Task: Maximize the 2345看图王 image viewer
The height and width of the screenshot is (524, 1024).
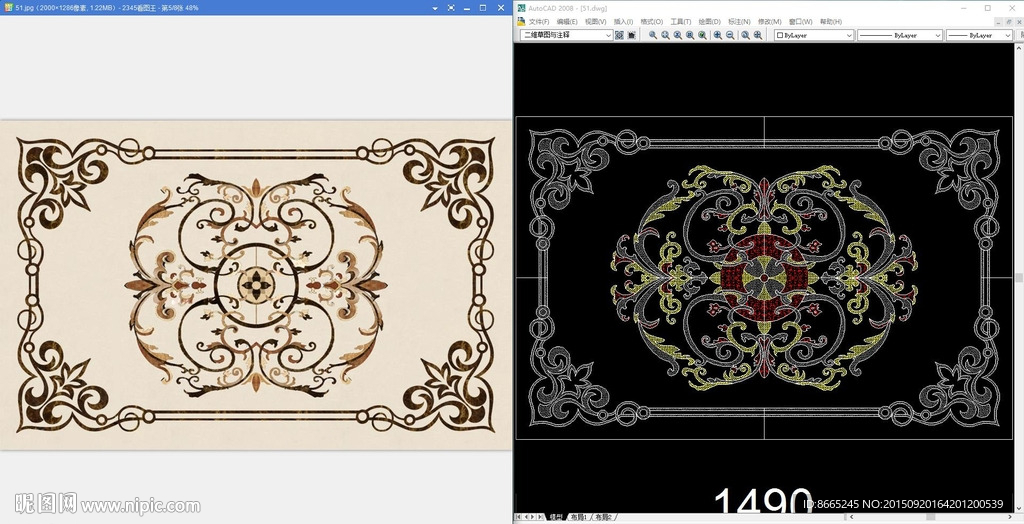Action: click(483, 8)
